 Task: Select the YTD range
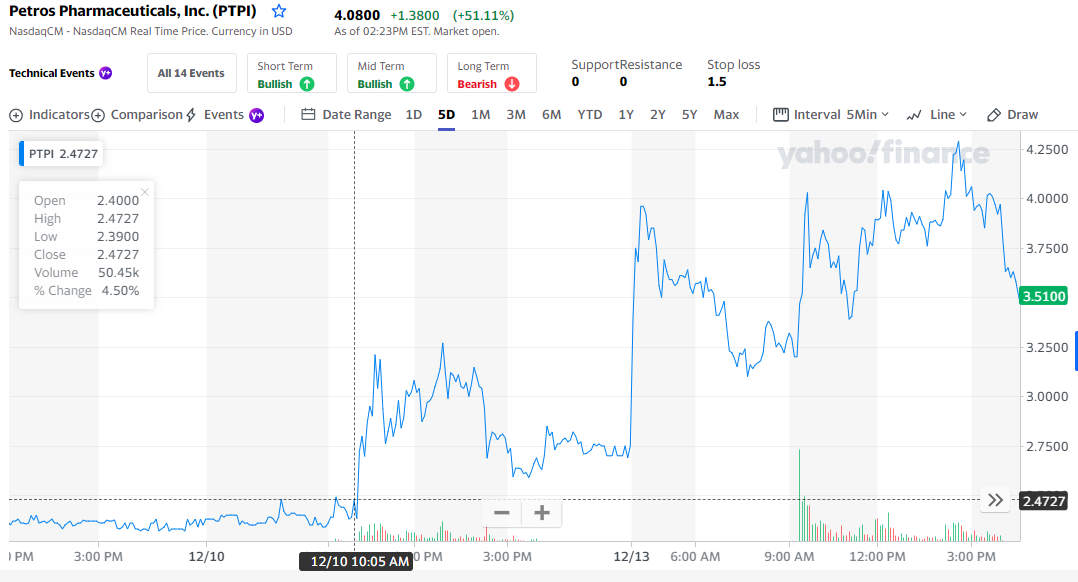589,115
